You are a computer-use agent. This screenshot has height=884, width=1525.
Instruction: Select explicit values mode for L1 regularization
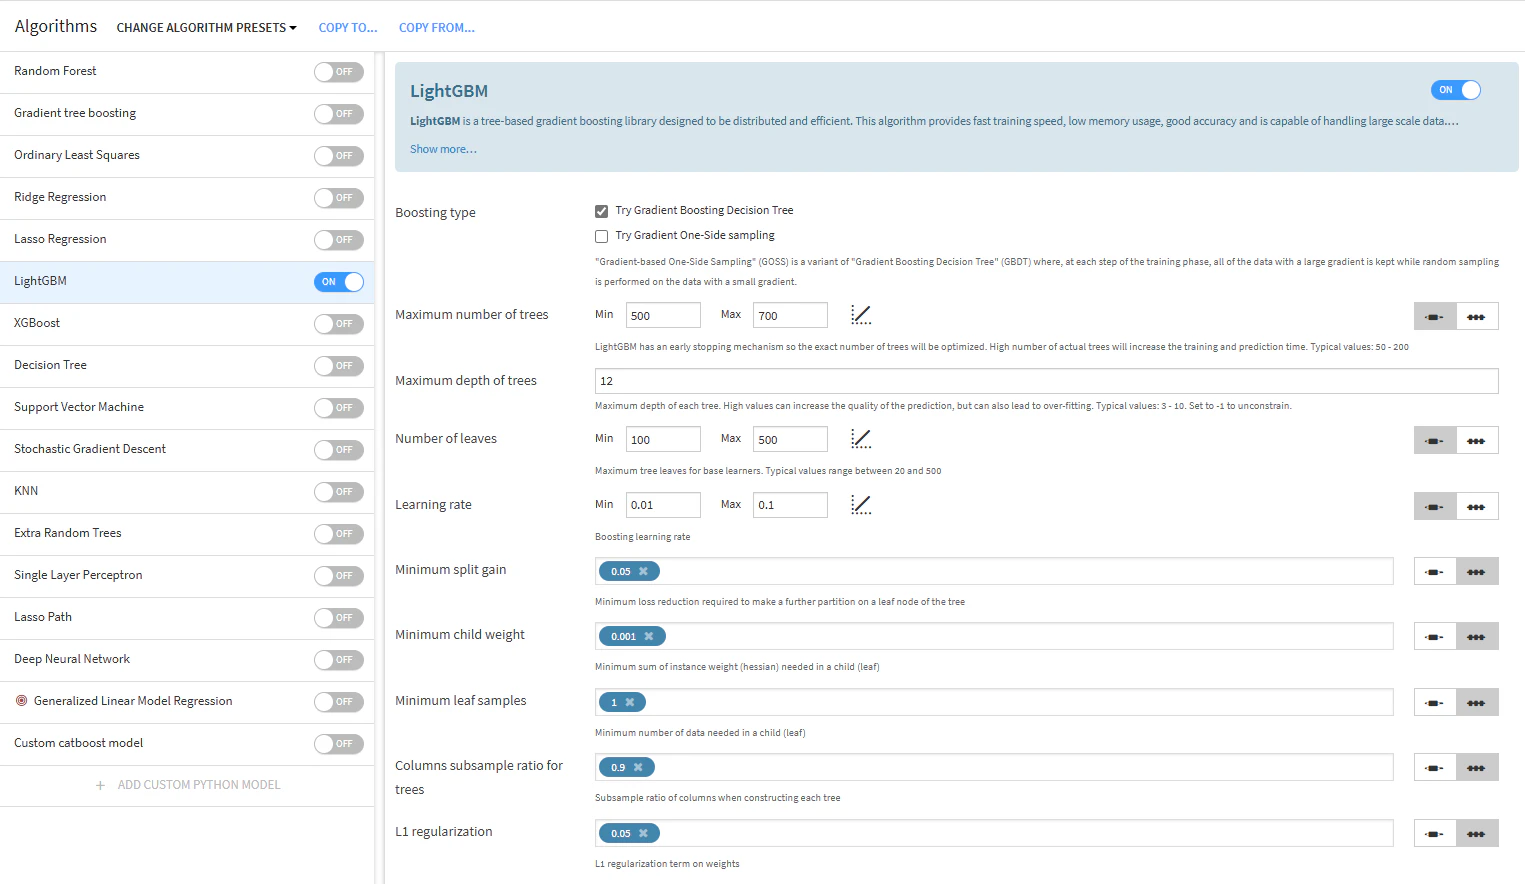tap(1477, 833)
